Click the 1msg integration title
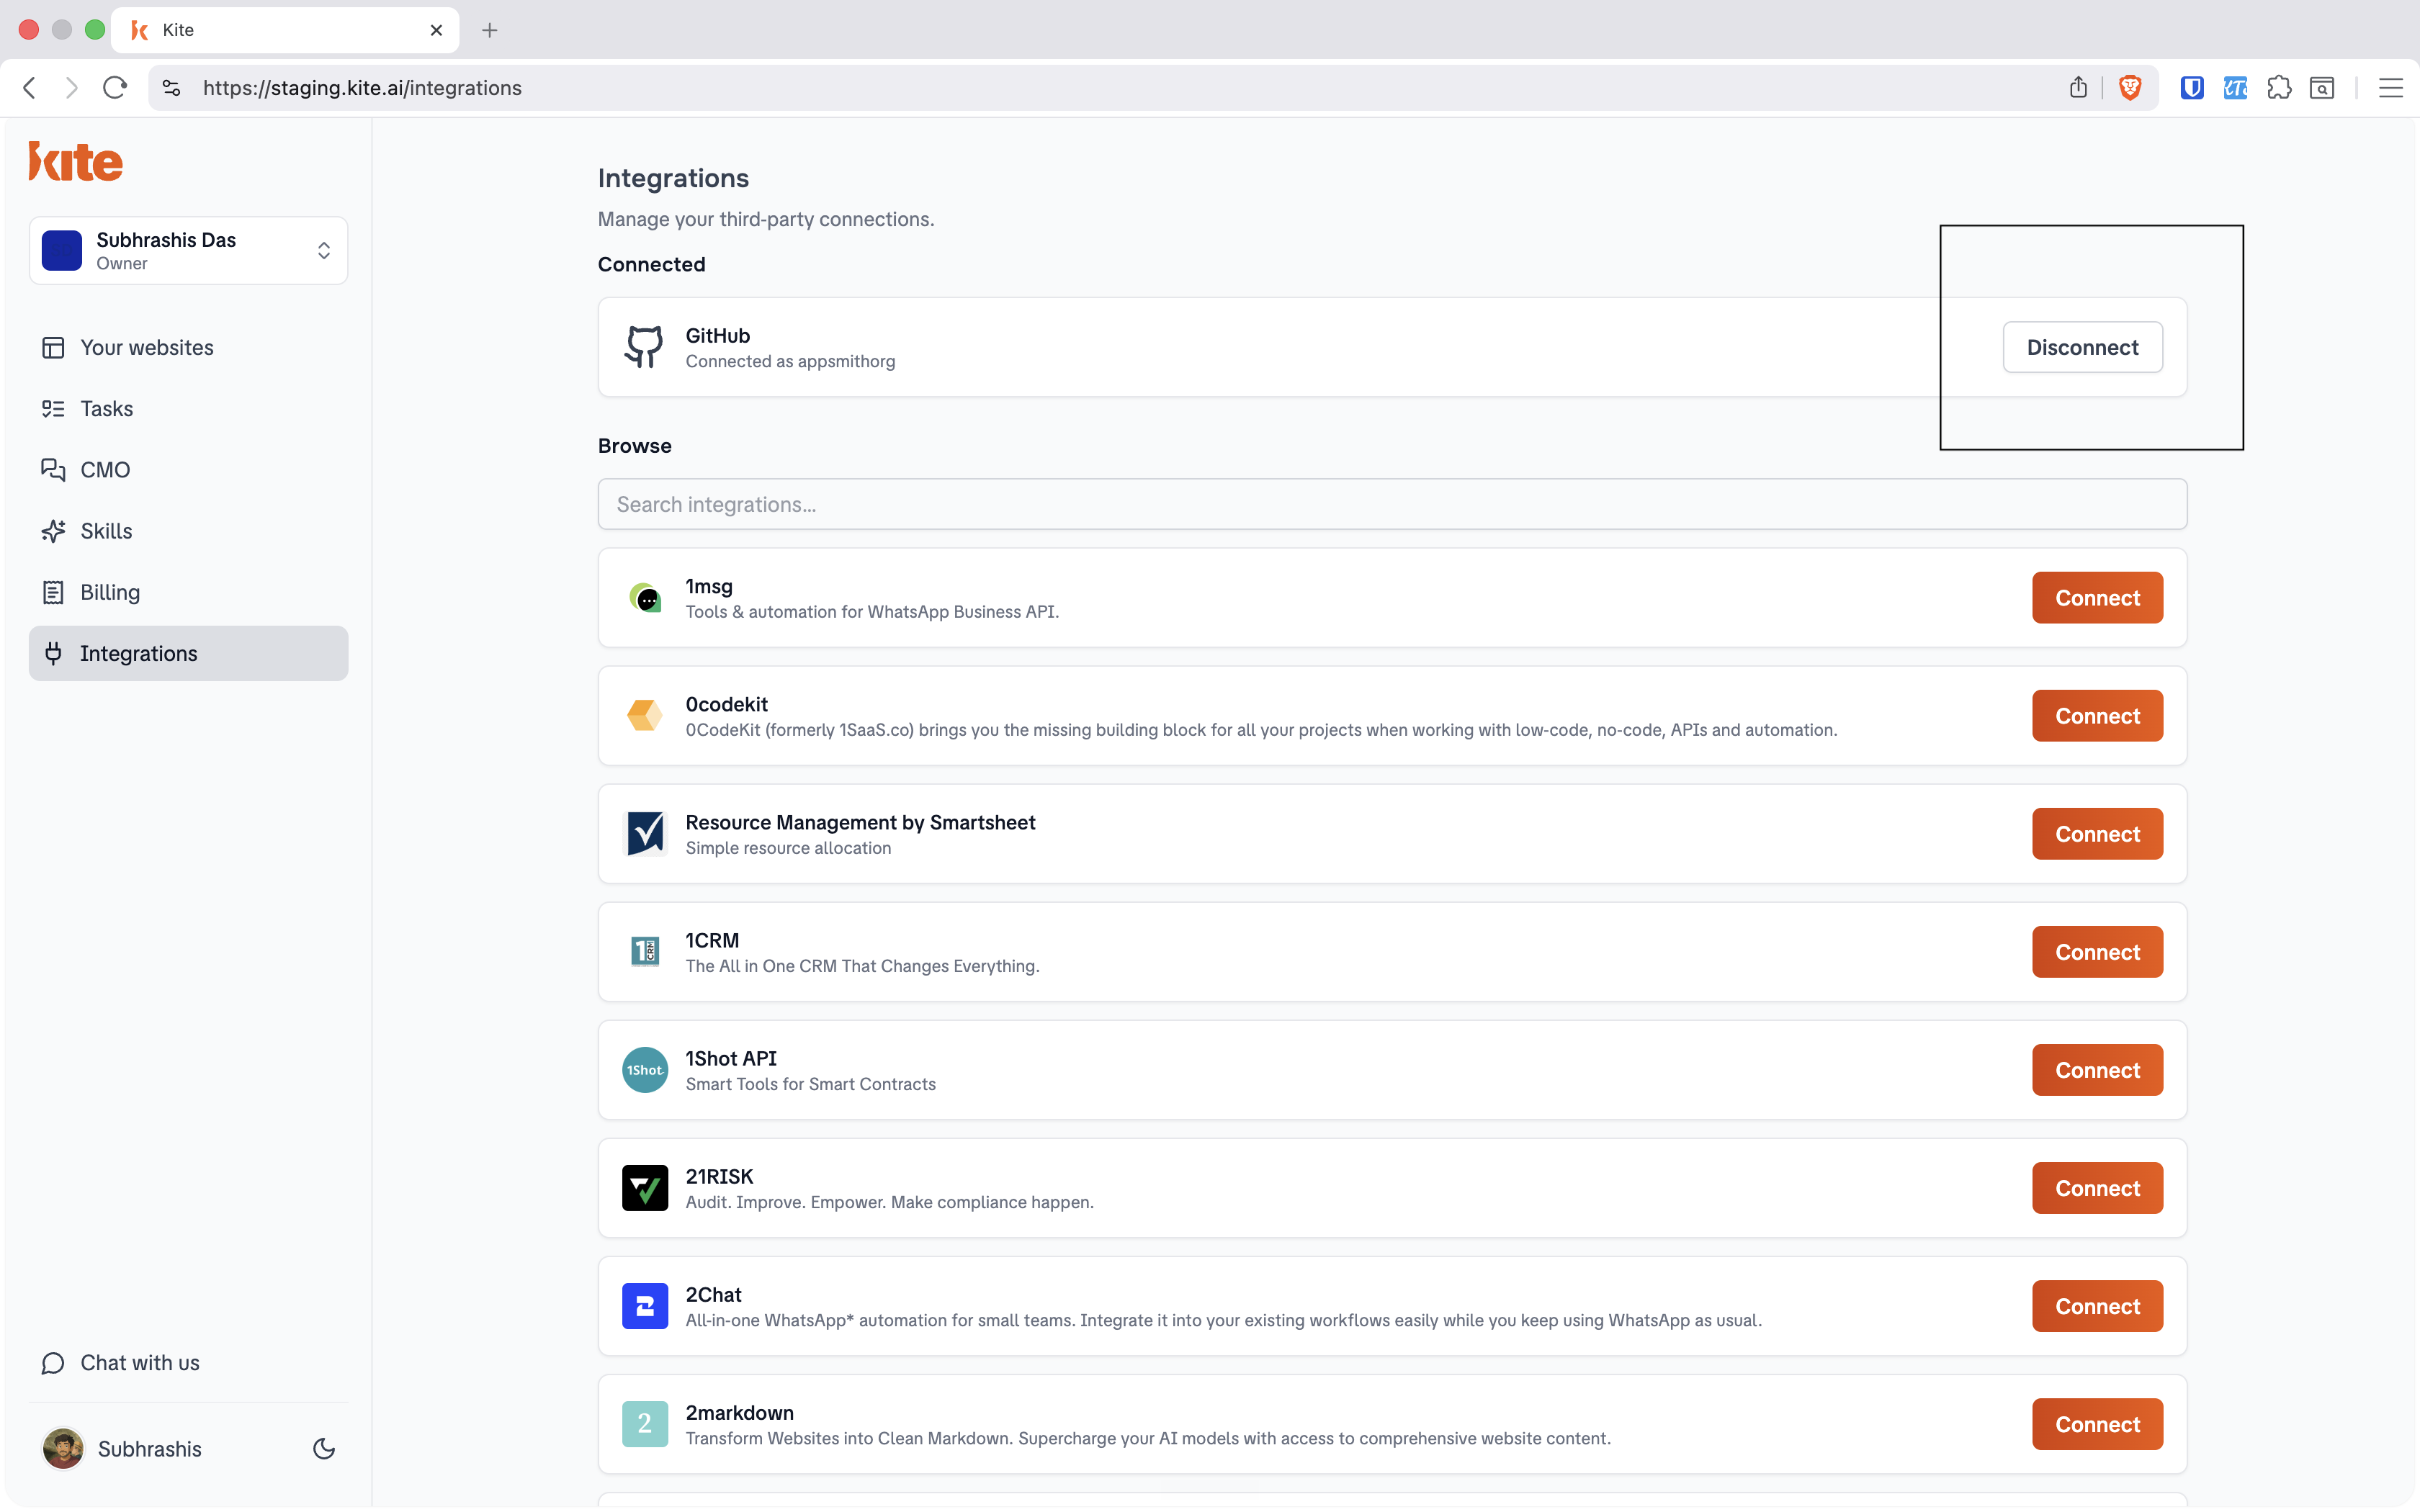The image size is (2420, 1512). pos(709,586)
